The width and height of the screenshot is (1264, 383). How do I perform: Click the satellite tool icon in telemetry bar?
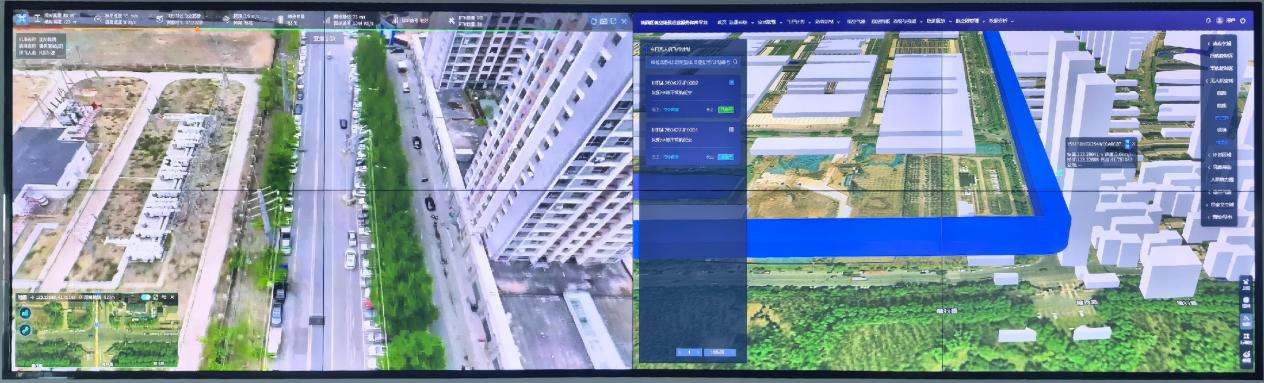pyautogui.click(x=451, y=20)
